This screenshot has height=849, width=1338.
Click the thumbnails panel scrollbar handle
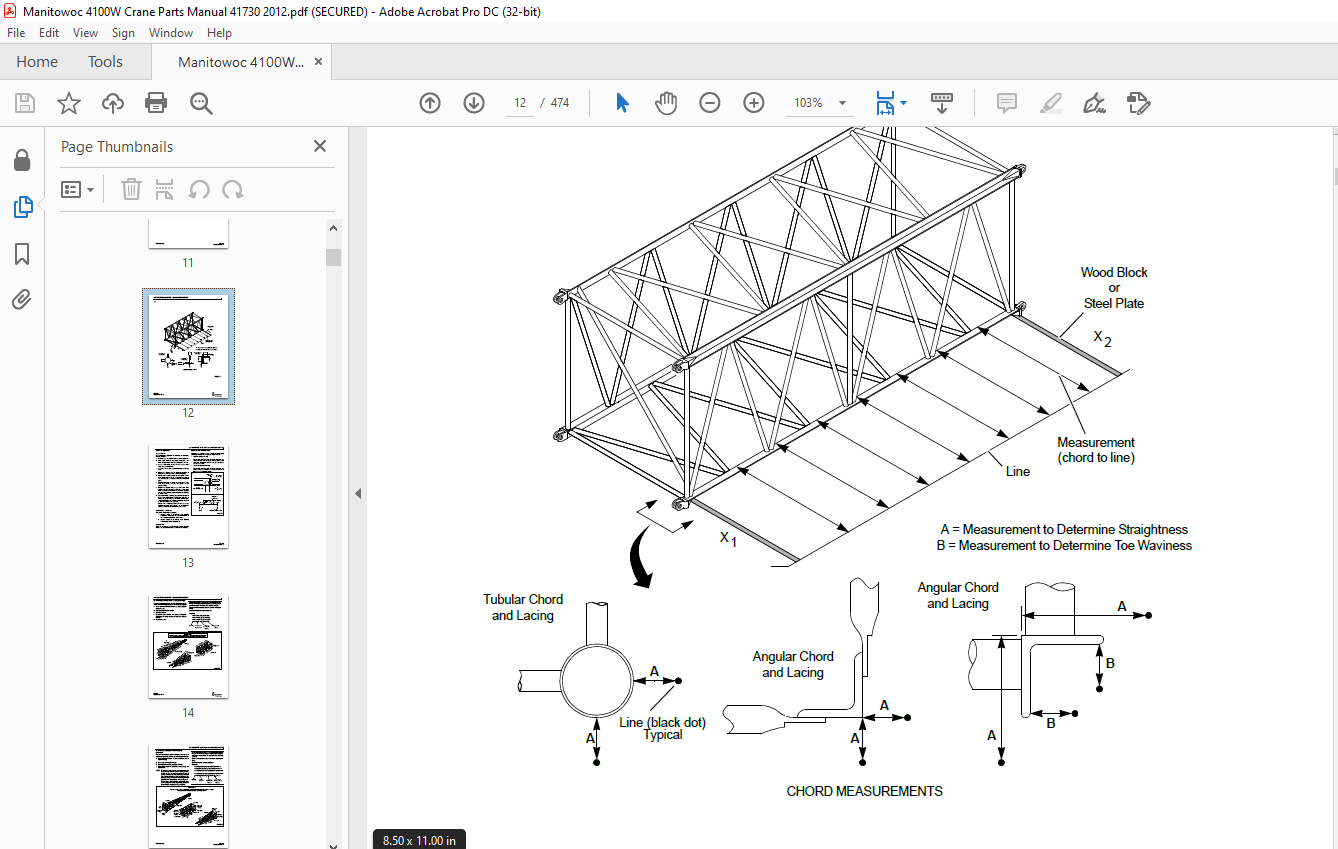click(x=334, y=257)
